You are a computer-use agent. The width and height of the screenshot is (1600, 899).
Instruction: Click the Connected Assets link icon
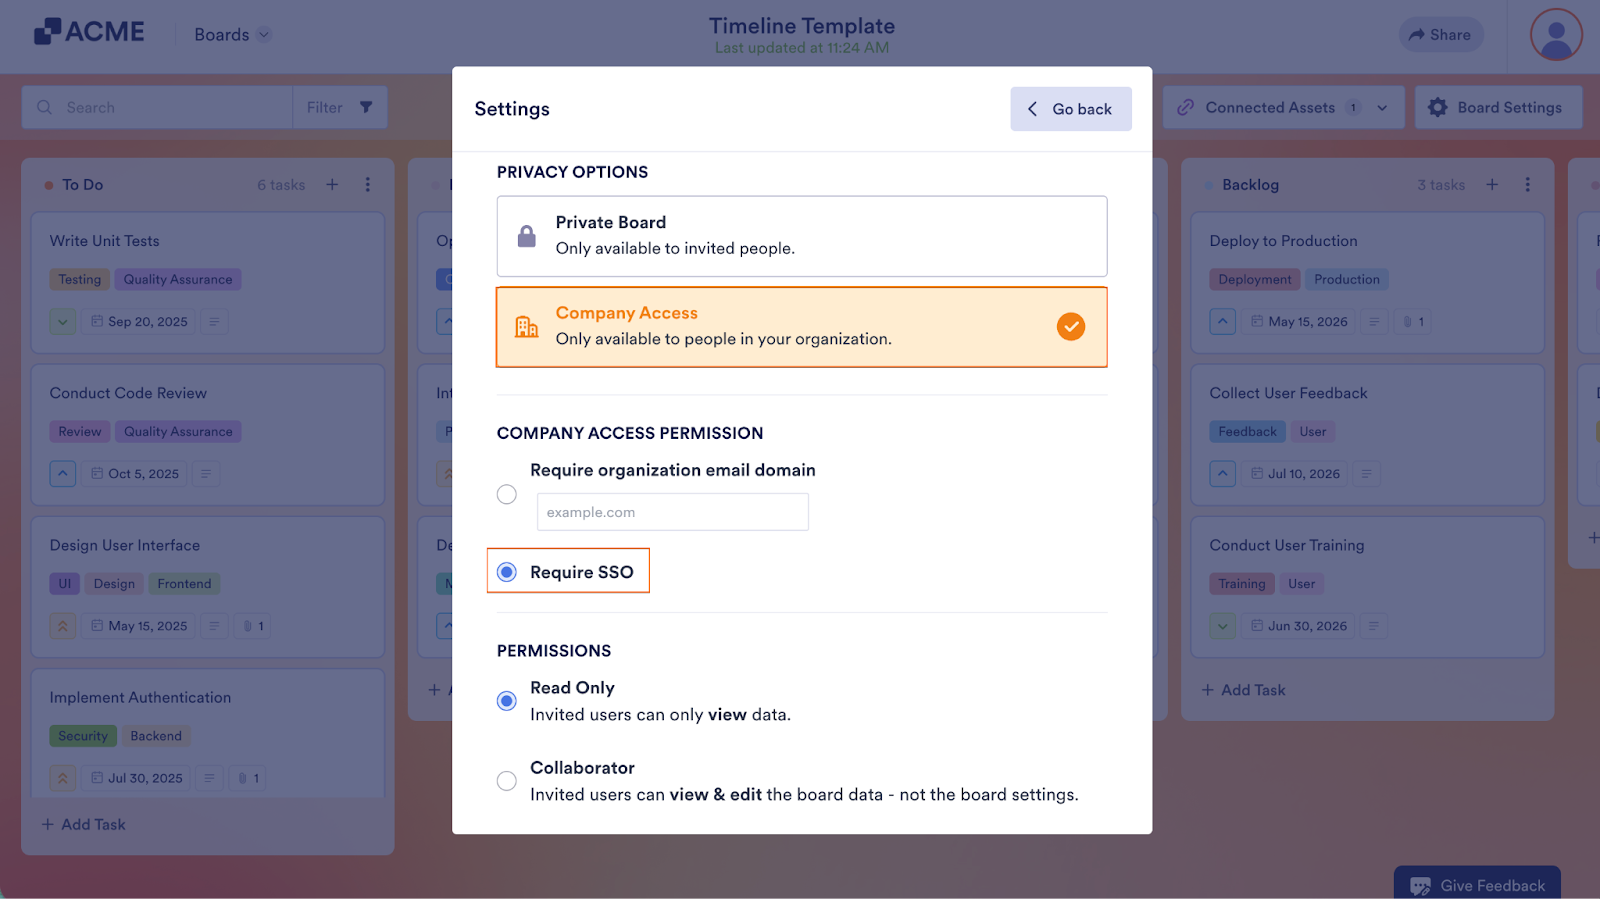click(x=1186, y=106)
